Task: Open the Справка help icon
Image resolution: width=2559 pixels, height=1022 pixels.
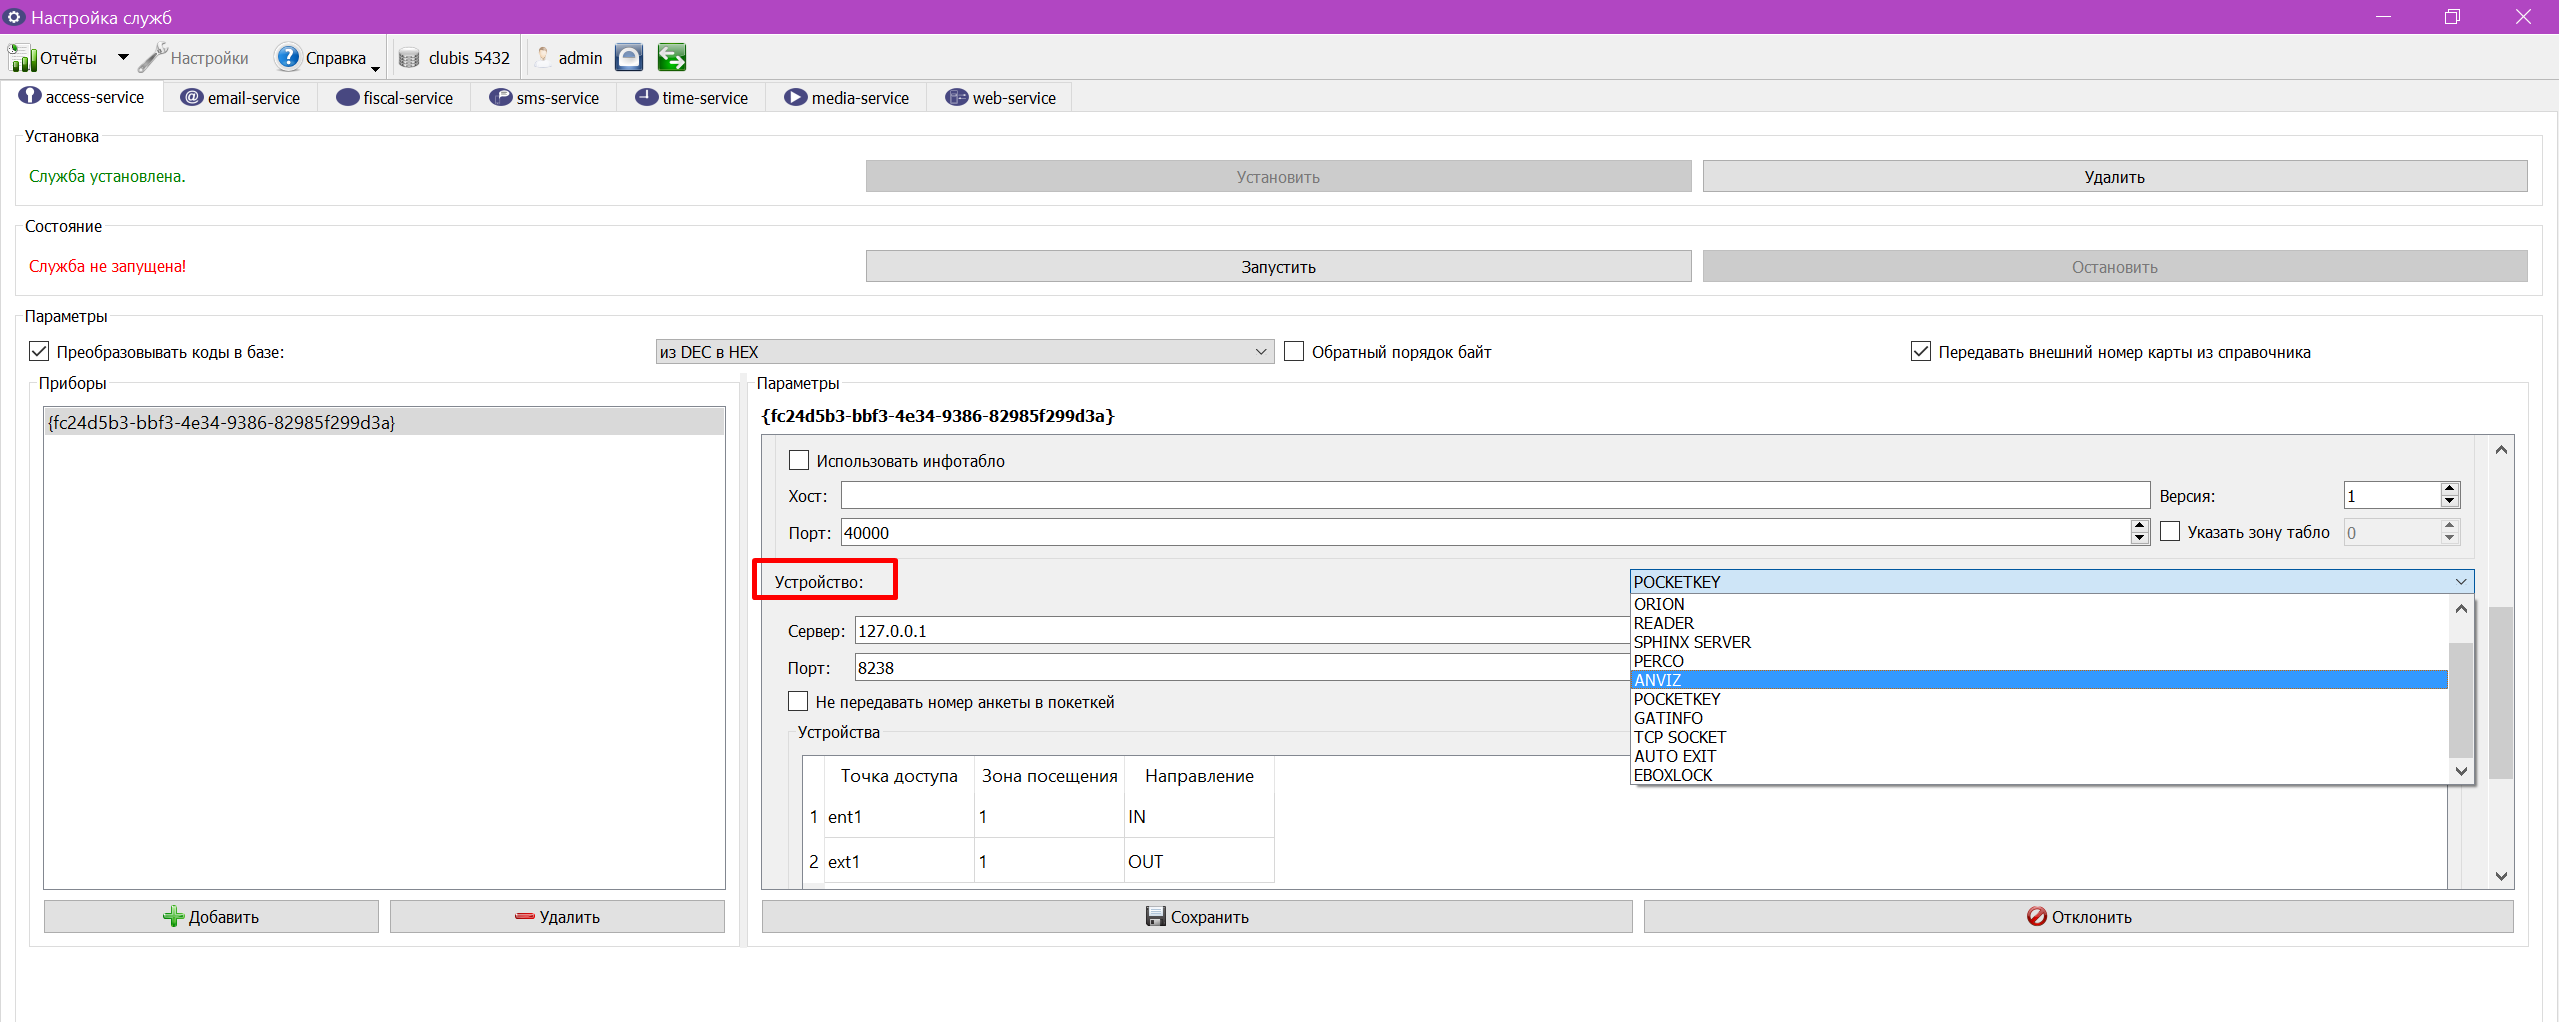Action: coord(288,58)
